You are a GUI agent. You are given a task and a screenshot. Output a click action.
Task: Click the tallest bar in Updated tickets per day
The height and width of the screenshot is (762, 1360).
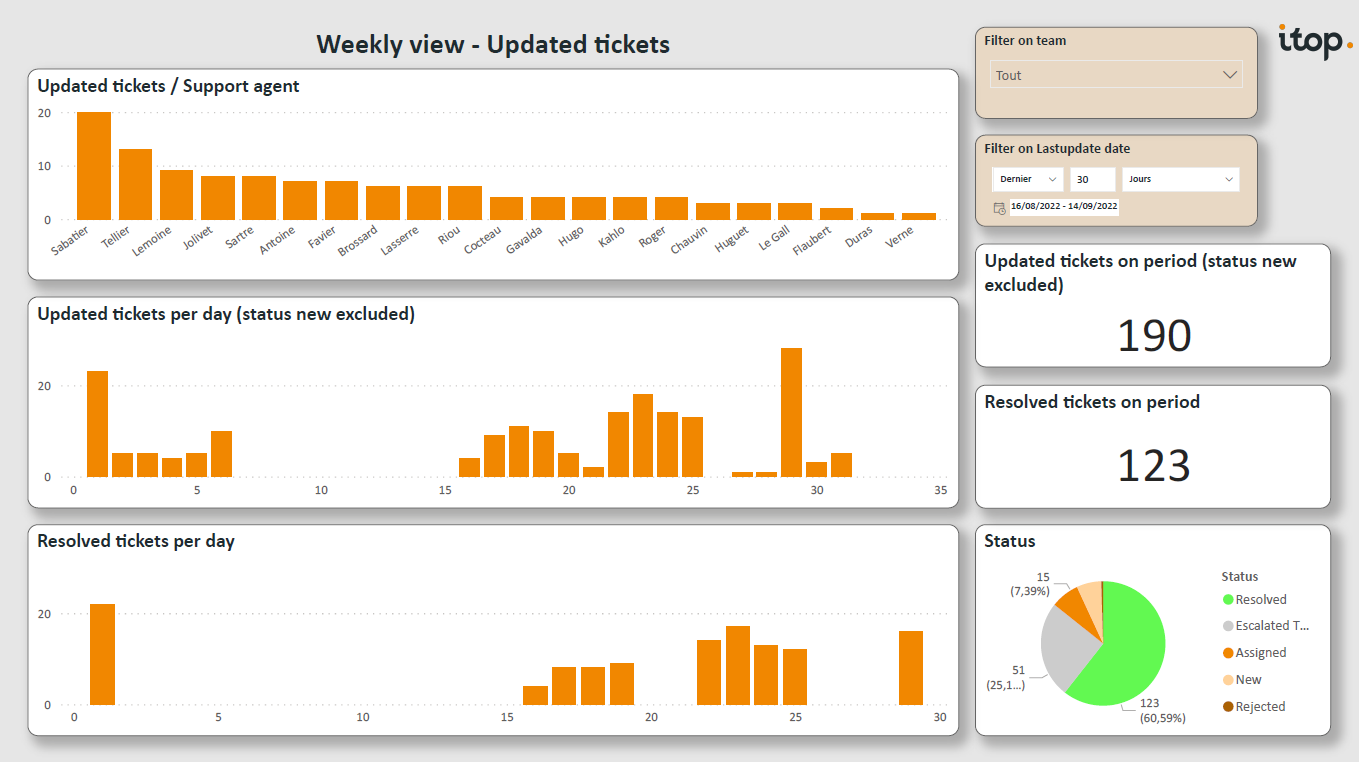tap(791, 413)
